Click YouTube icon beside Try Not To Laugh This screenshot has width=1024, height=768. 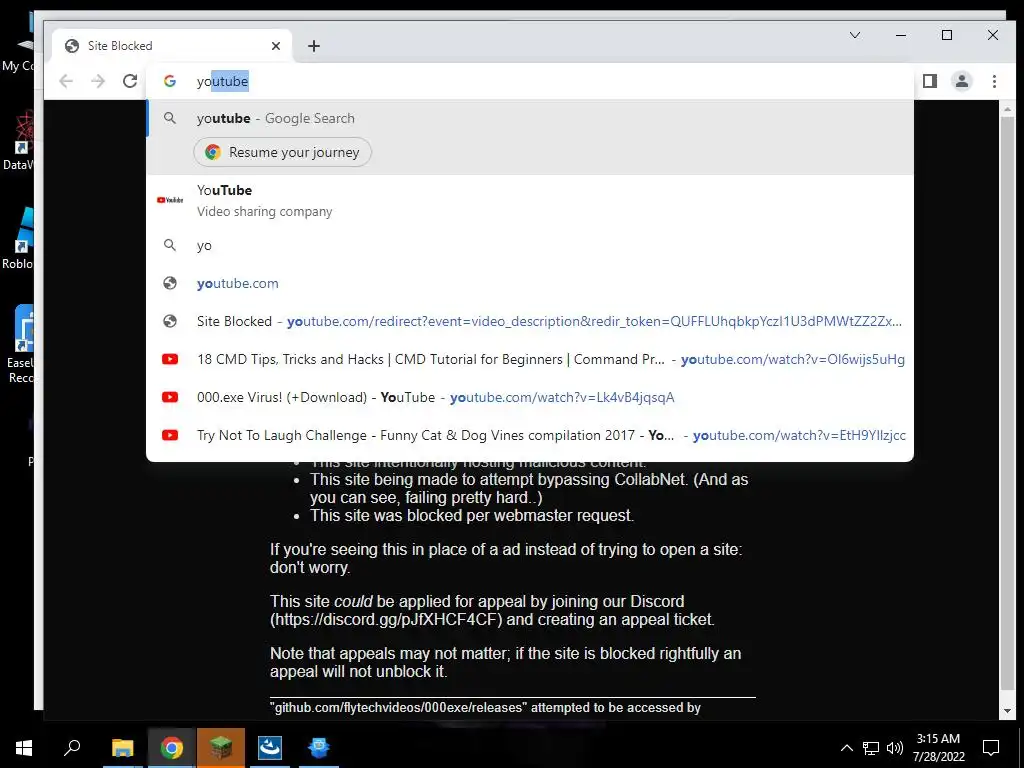[170, 435]
